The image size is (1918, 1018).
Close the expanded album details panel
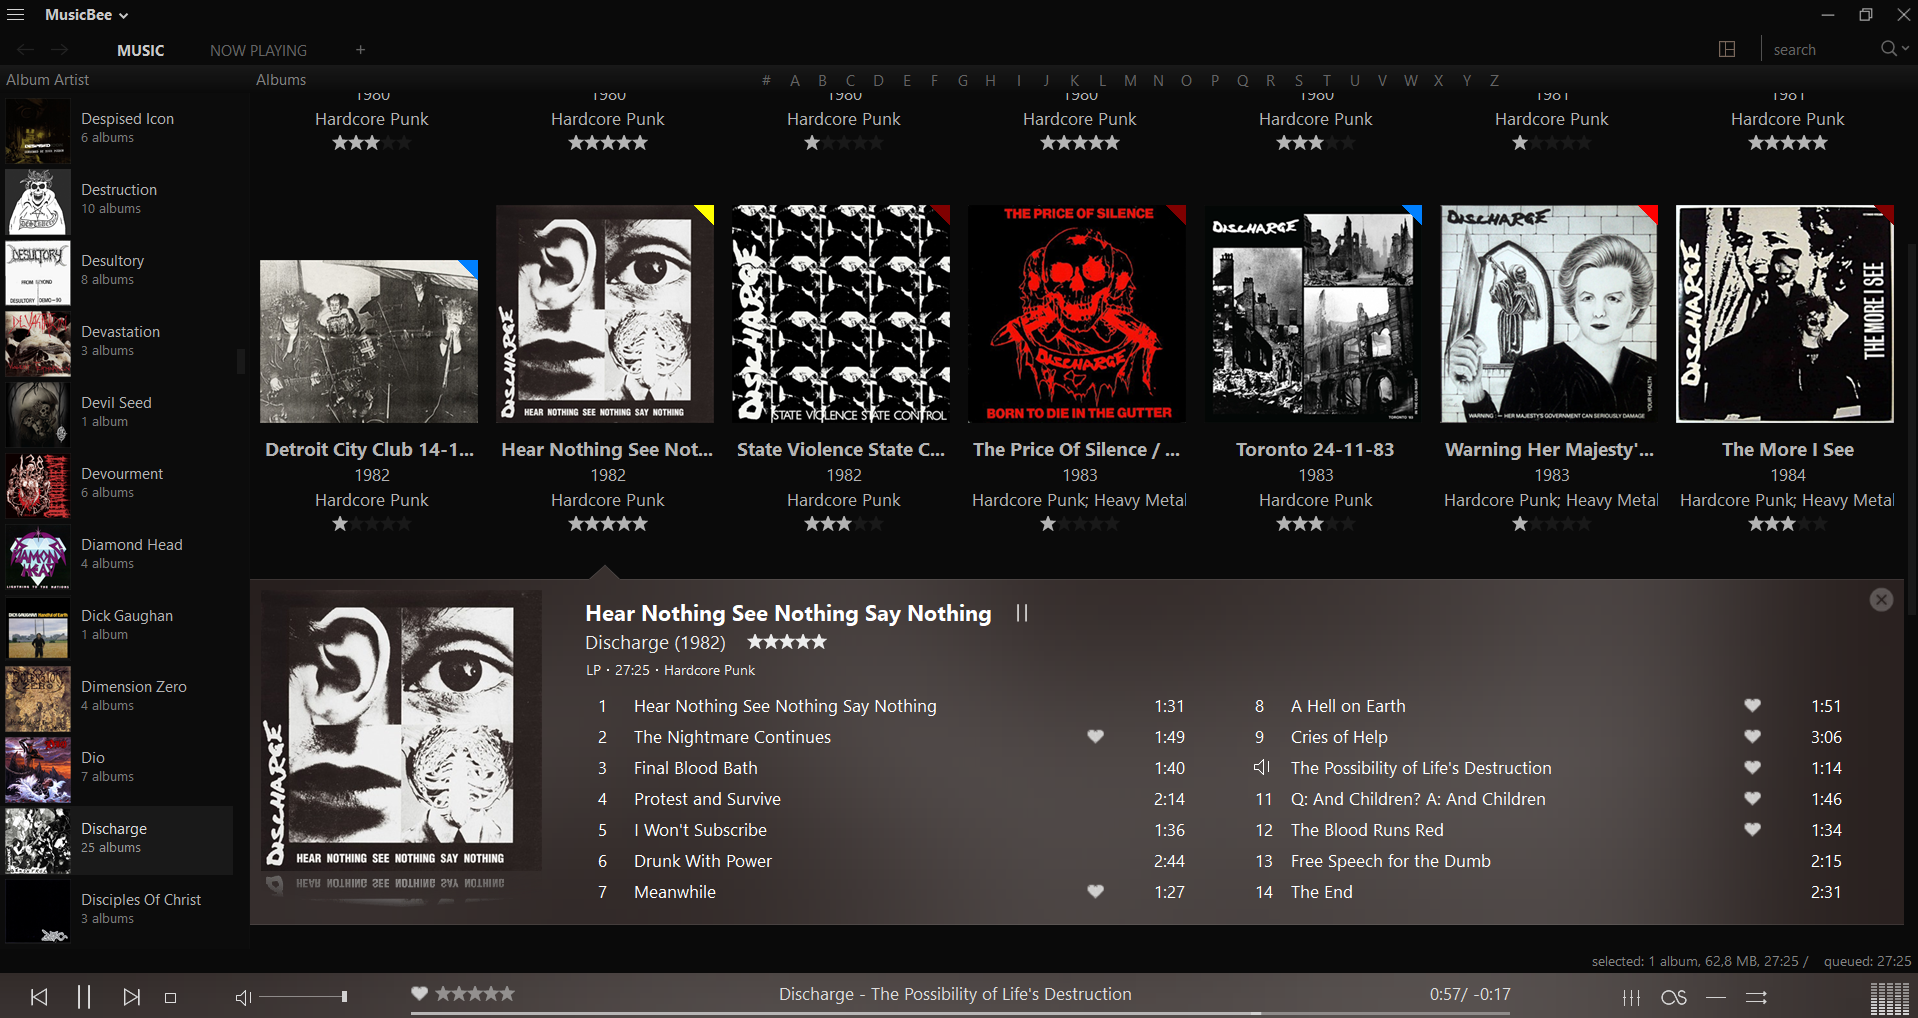(x=1881, y=599)
